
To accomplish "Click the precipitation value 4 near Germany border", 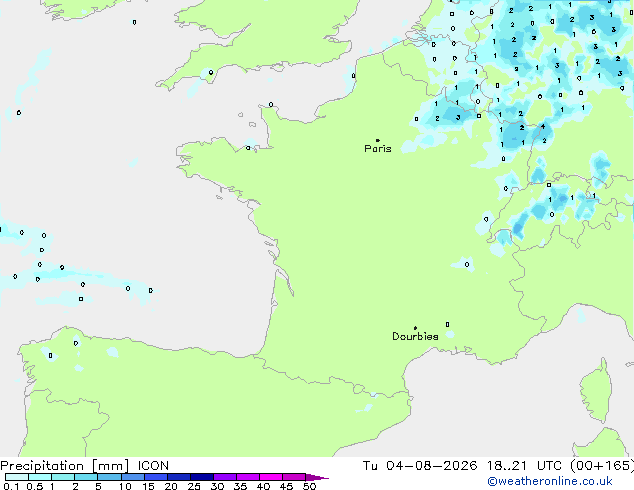I will pos(543,127).
